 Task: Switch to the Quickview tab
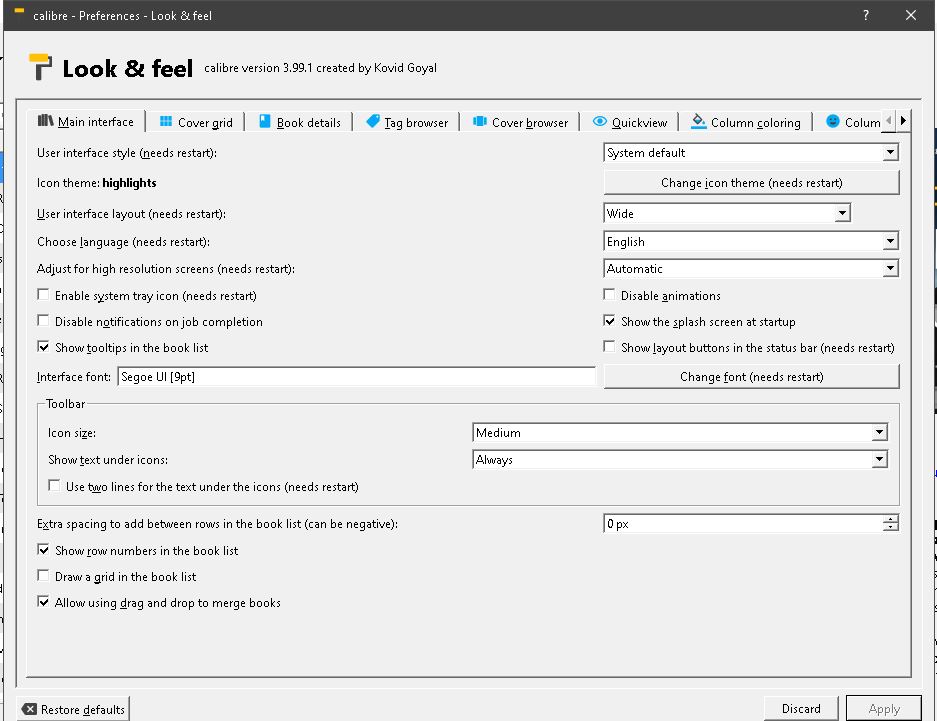click(x=629, y=122)
